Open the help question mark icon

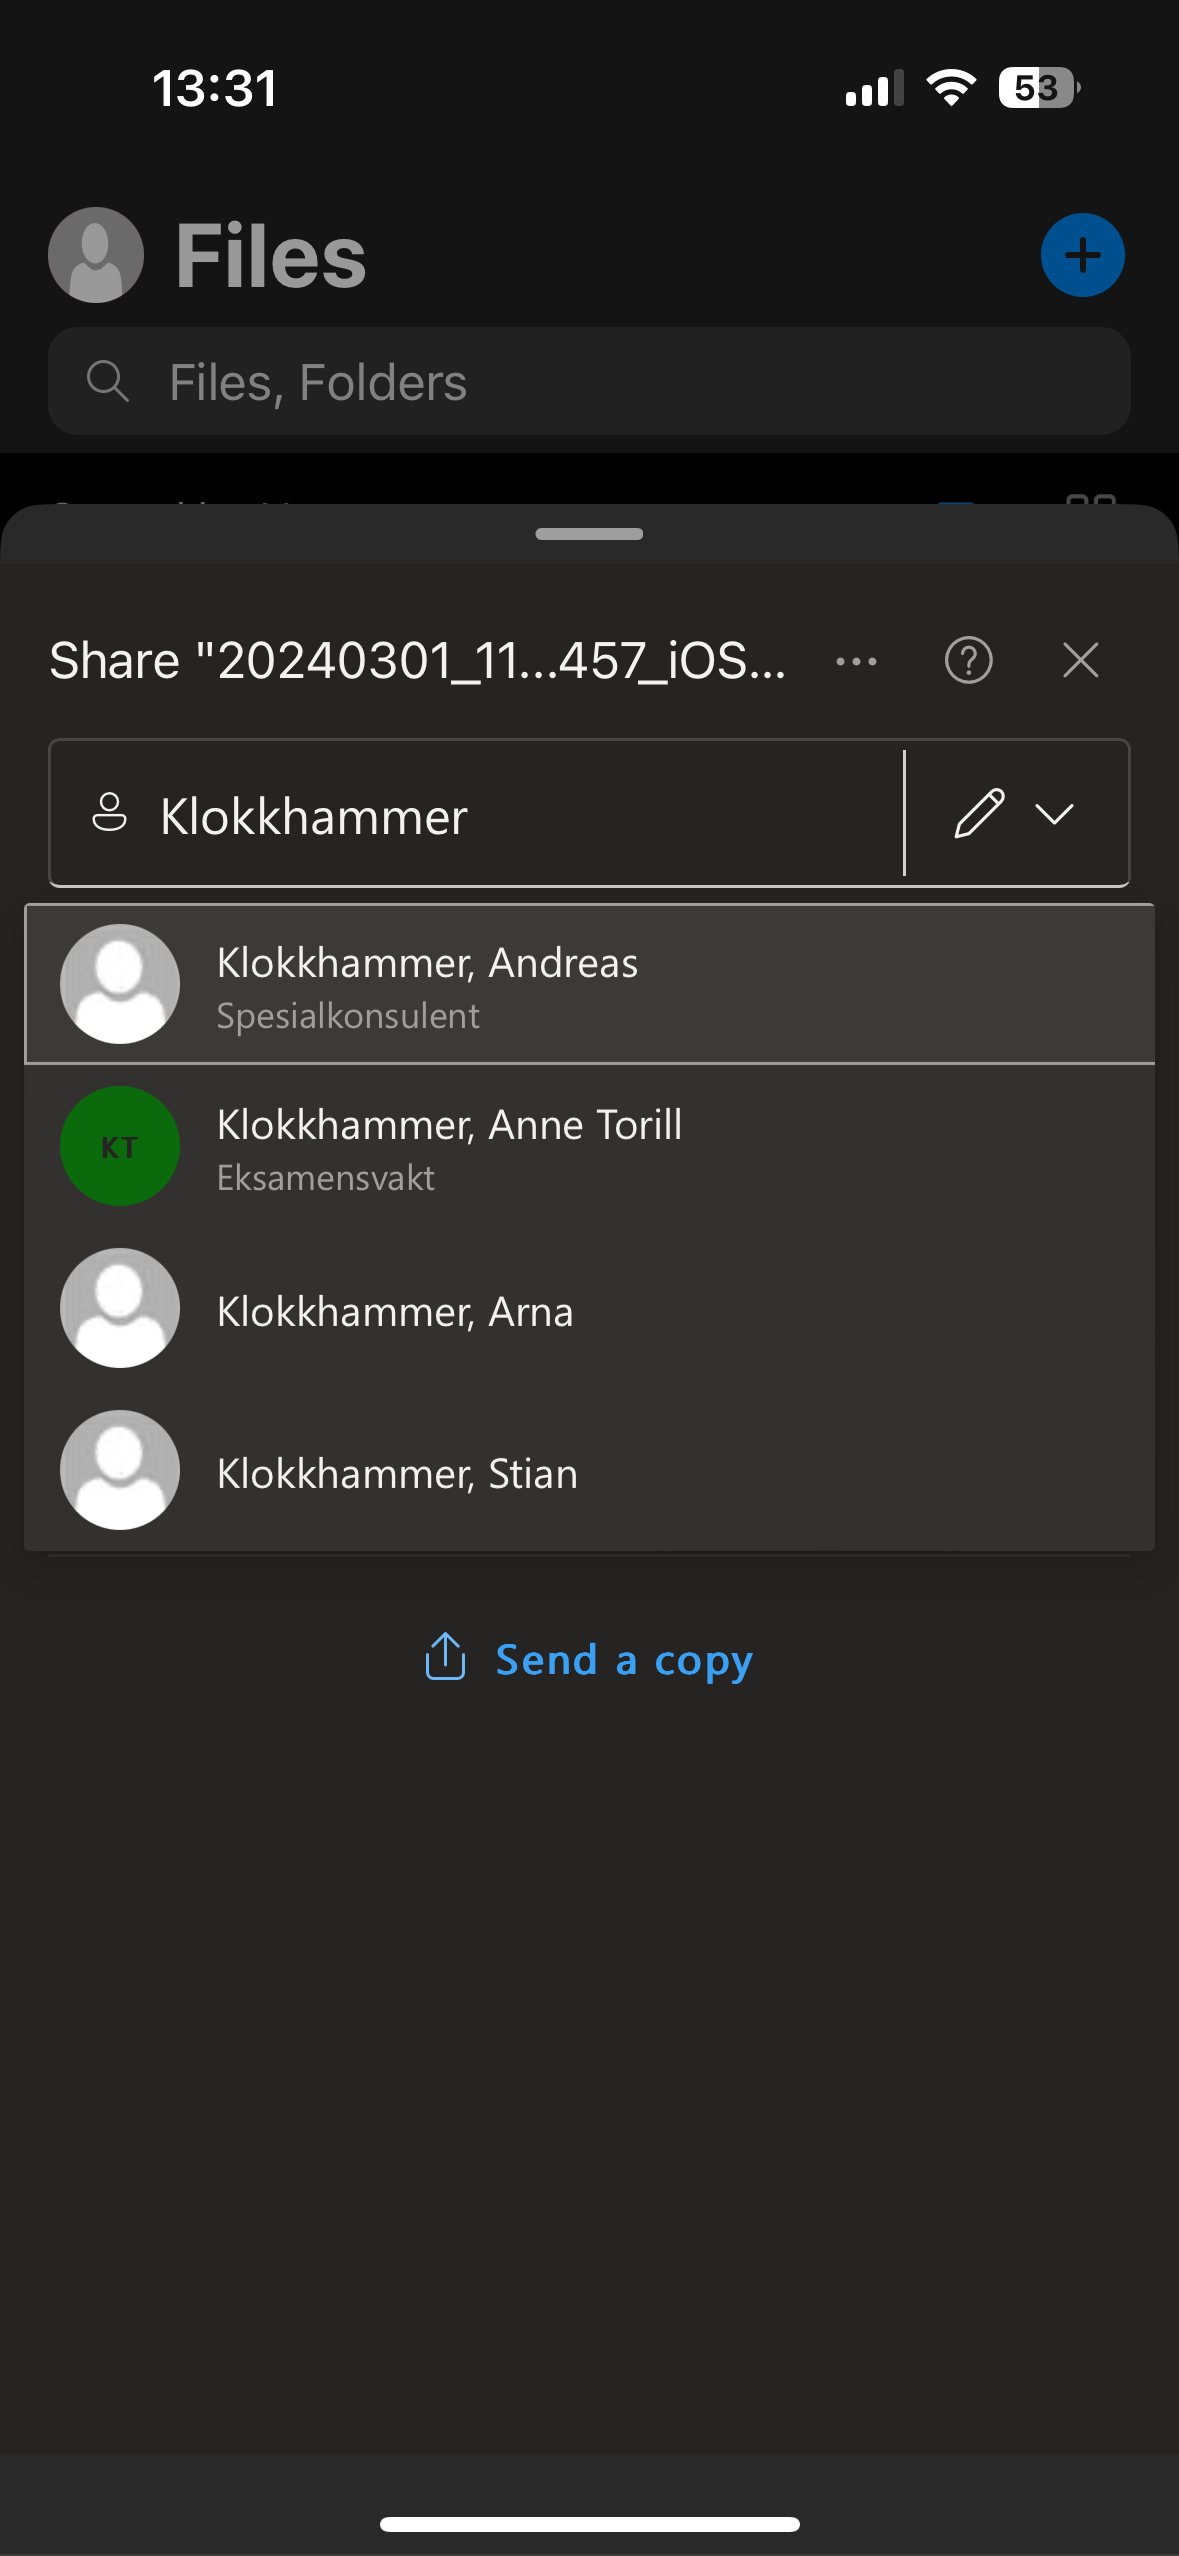tap(968, 660)
